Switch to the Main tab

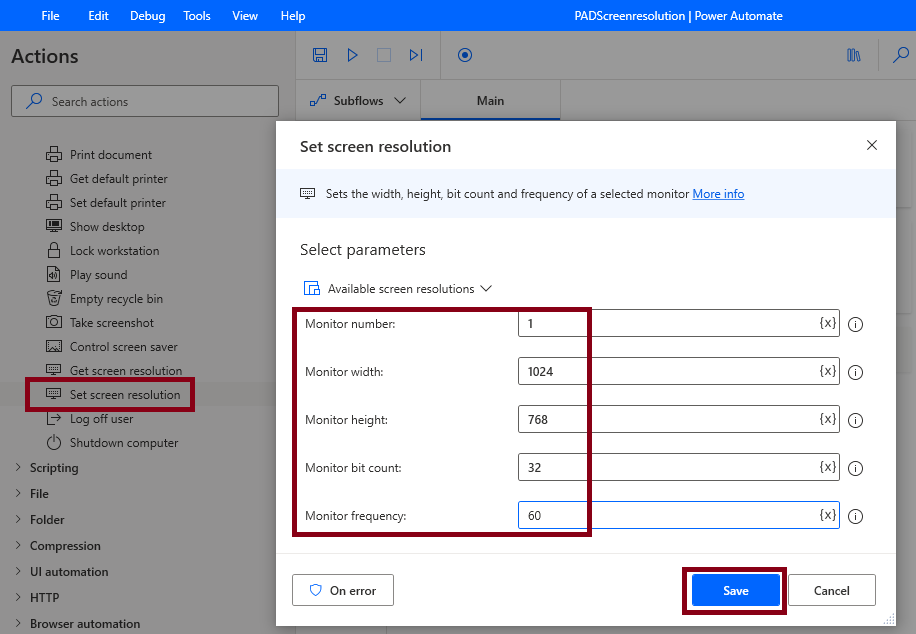point(490,100)
